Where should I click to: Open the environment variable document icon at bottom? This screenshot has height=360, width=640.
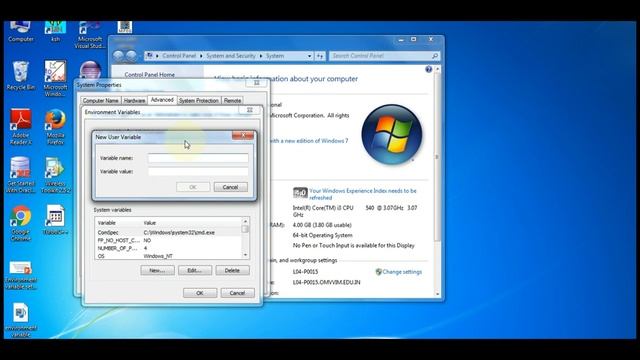tap(20, 320)
